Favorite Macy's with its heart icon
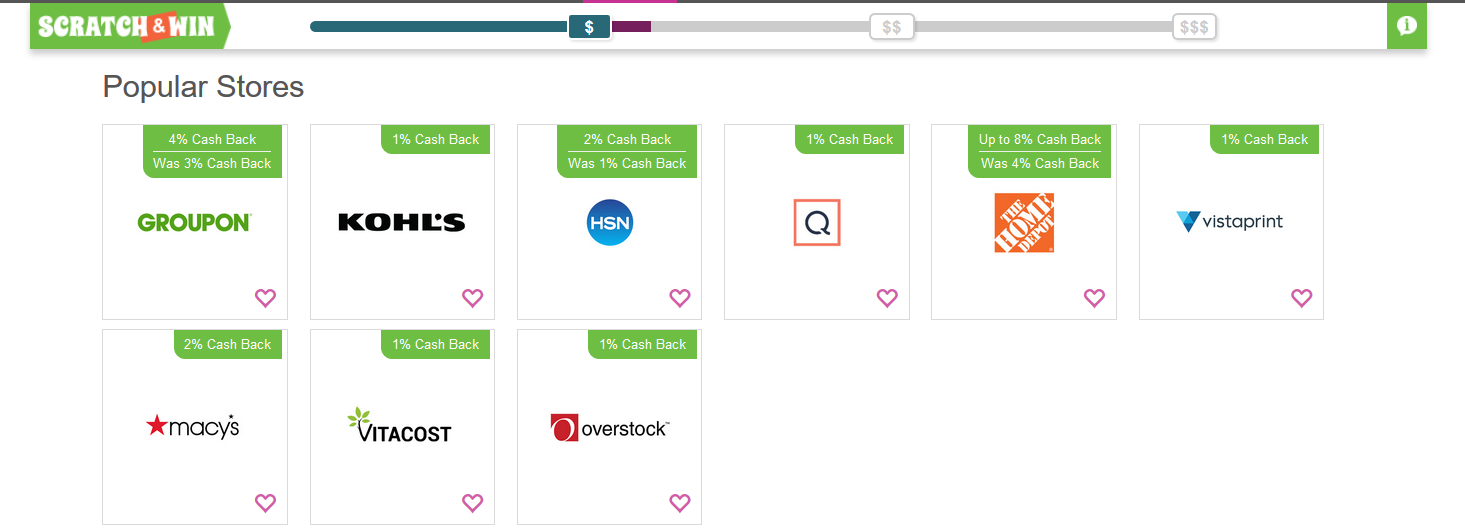Image resolution: width=1465 pixels, height=529 pixels. coord(265,503)
